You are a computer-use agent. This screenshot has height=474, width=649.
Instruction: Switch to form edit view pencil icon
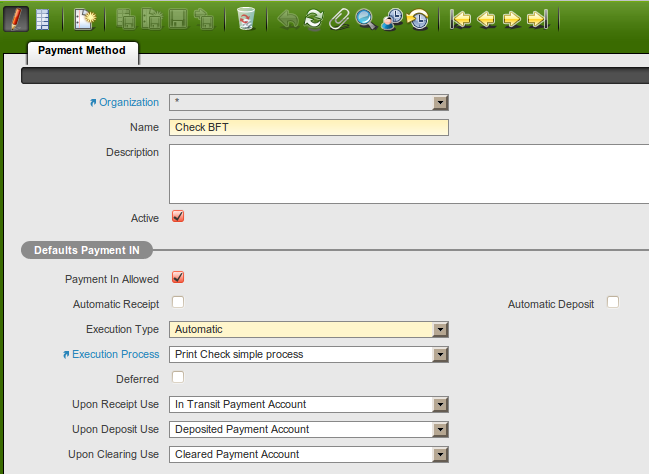click(x=16, y=19)
